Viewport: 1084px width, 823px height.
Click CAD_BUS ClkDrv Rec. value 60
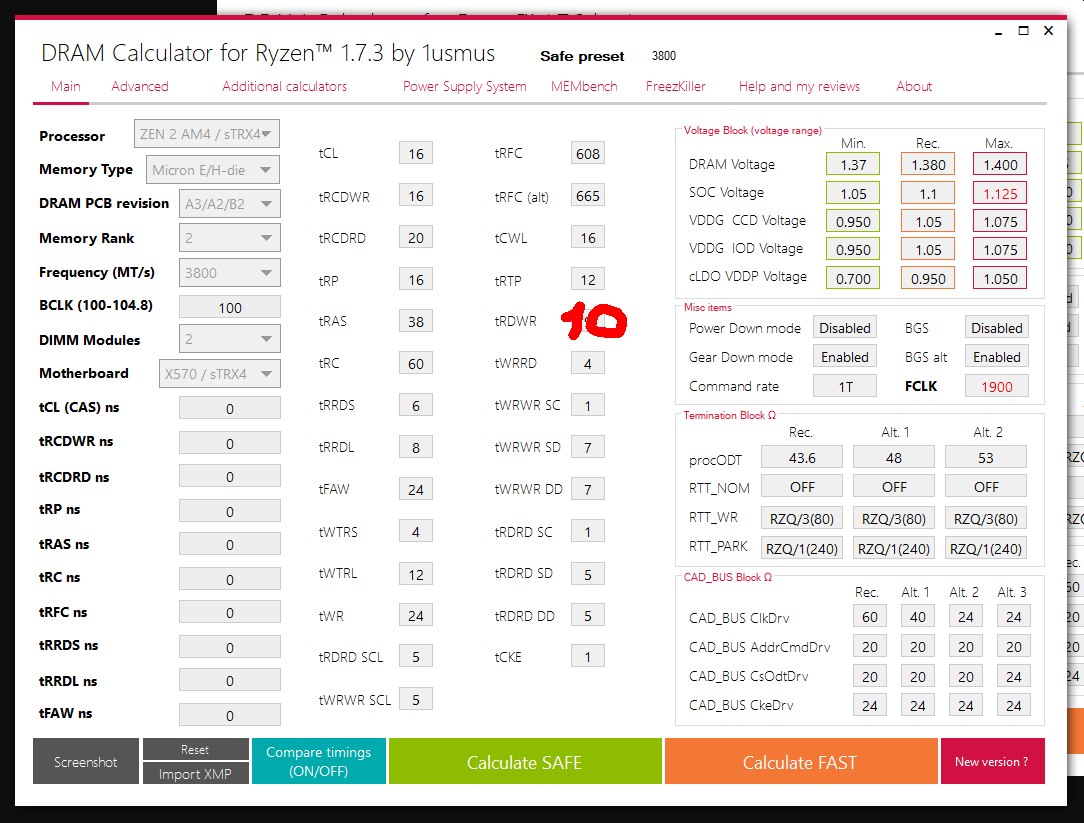coord(870,617)
